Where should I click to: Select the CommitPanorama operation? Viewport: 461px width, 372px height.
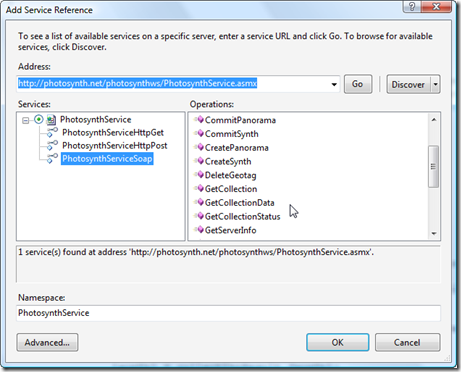pos(240,120)
